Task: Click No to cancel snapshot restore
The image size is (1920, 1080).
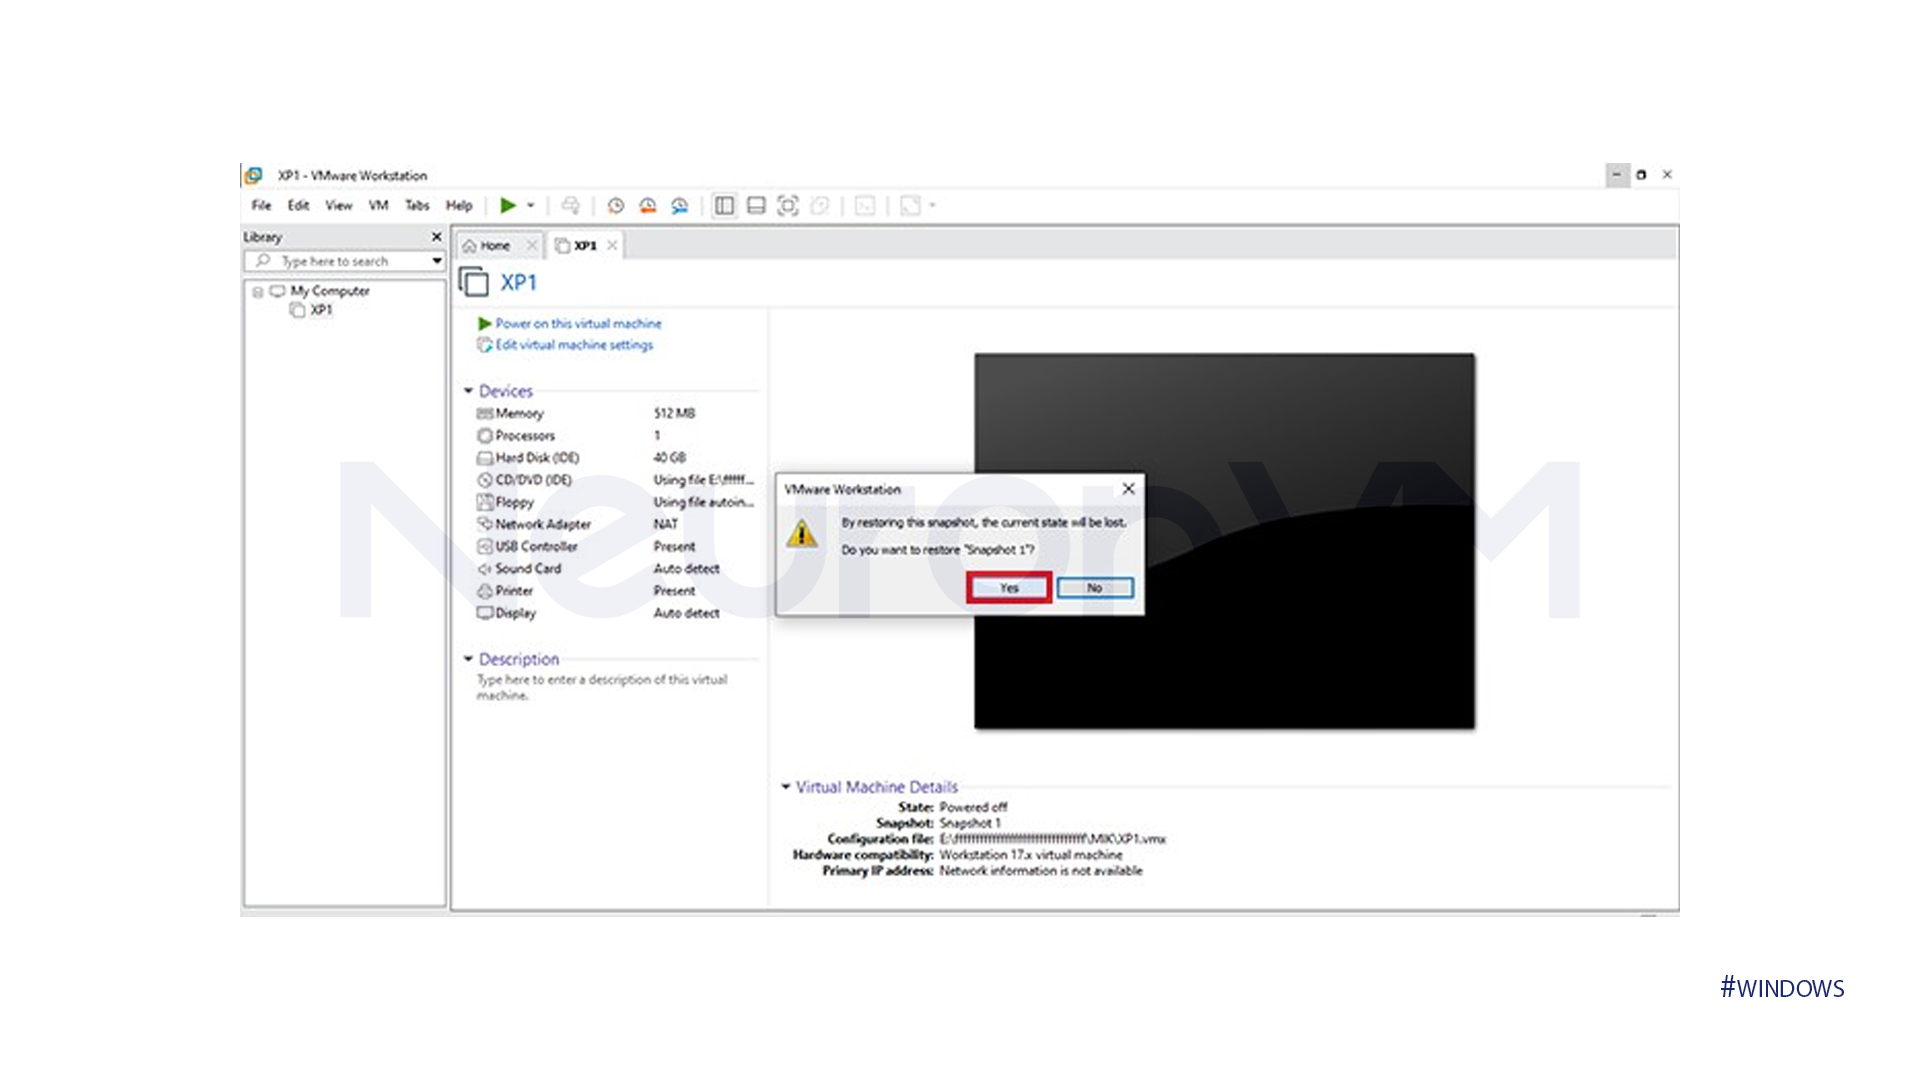Action: tap(1094, 588)
